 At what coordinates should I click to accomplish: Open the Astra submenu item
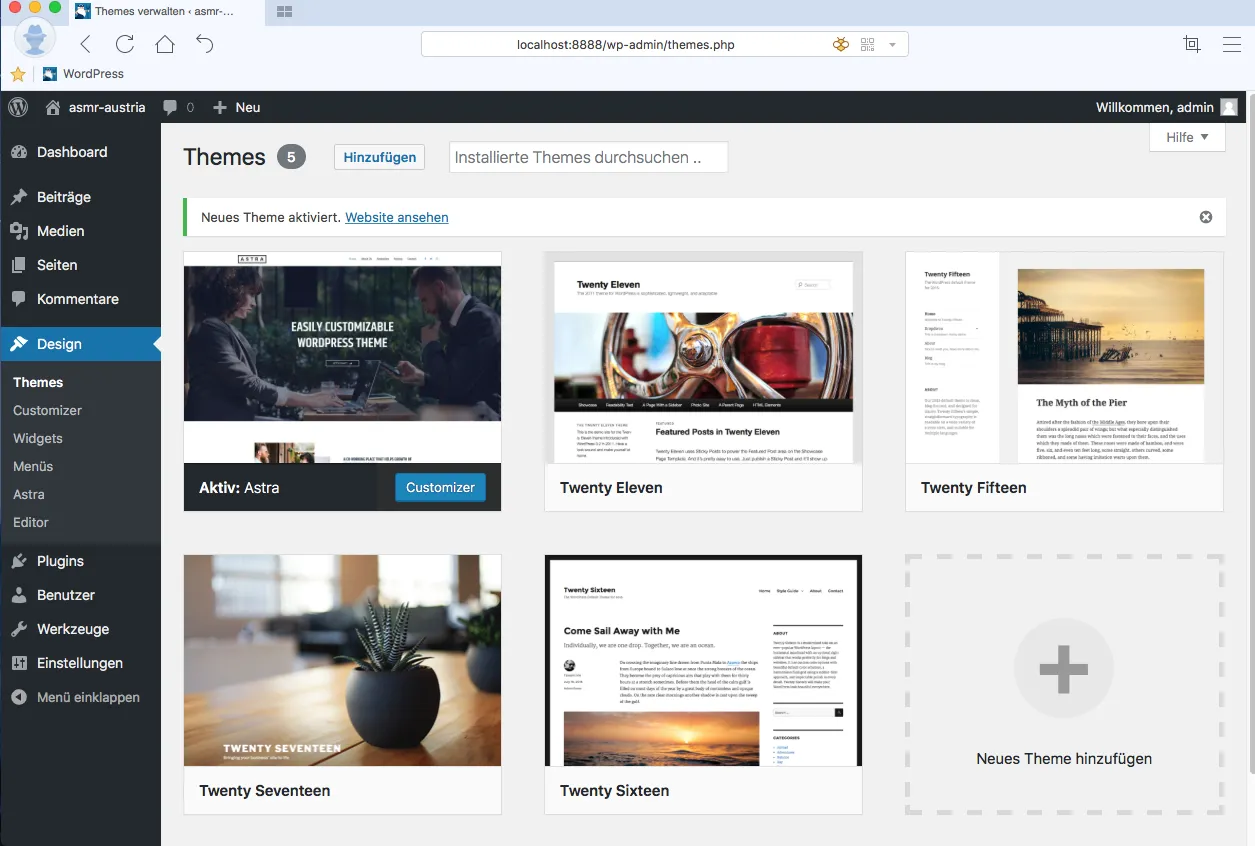(29, 494)
